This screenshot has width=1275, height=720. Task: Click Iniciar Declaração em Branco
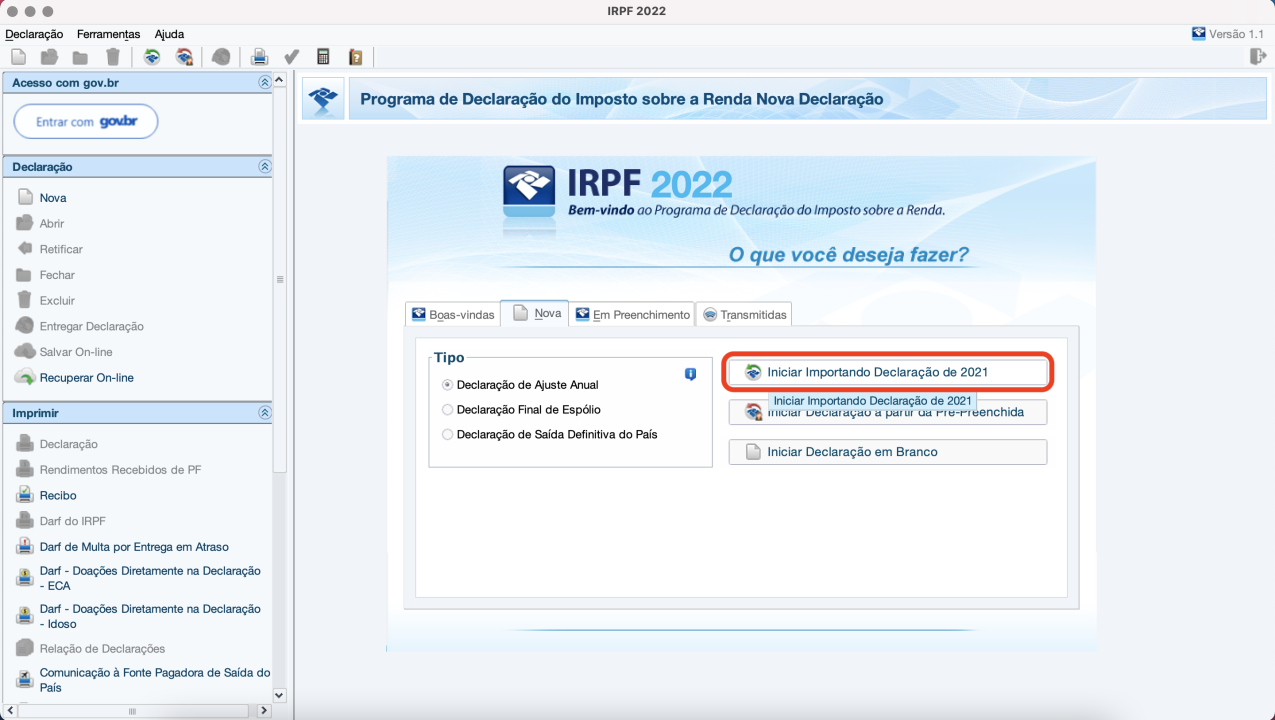click(886, 451)
